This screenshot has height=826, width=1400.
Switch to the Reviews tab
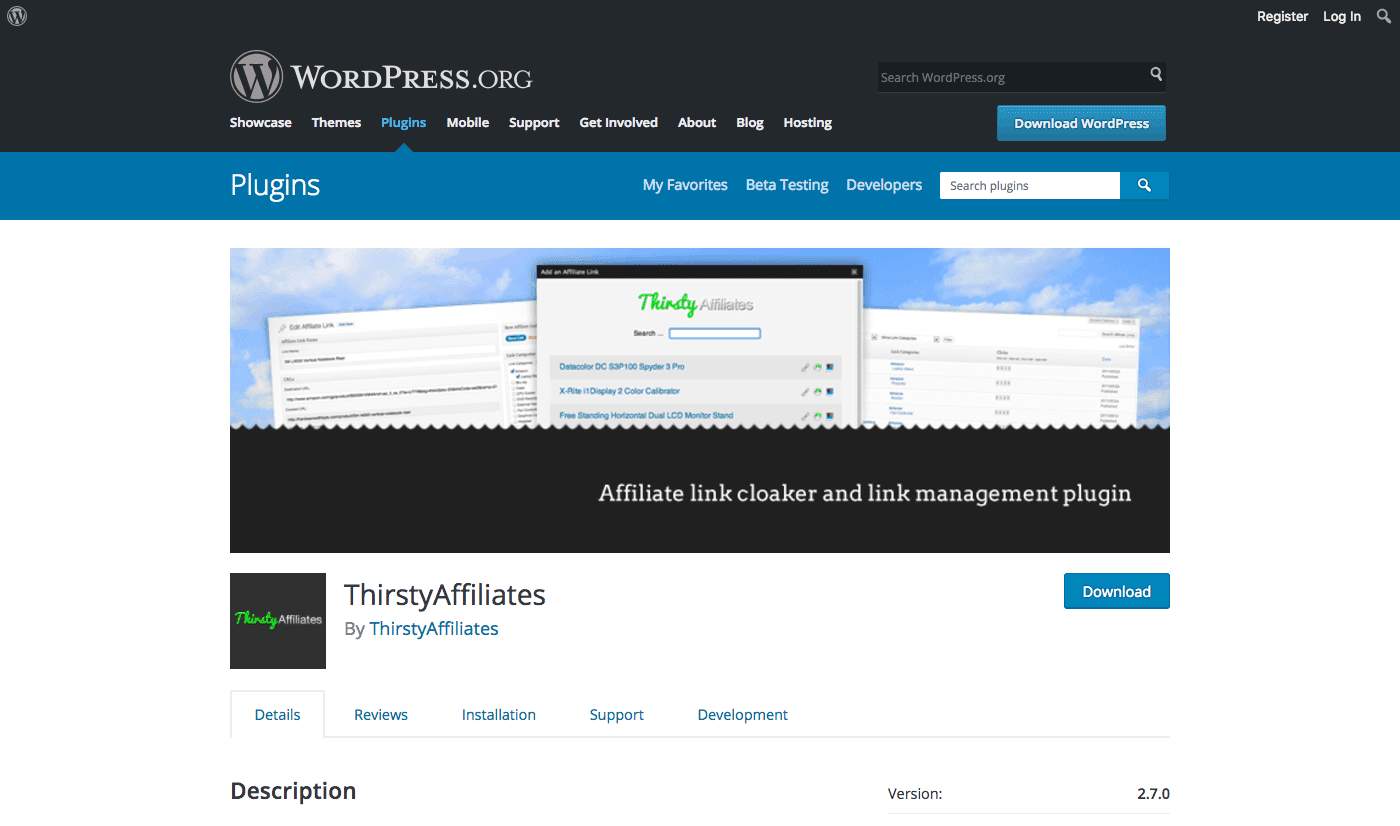(380, 714)
